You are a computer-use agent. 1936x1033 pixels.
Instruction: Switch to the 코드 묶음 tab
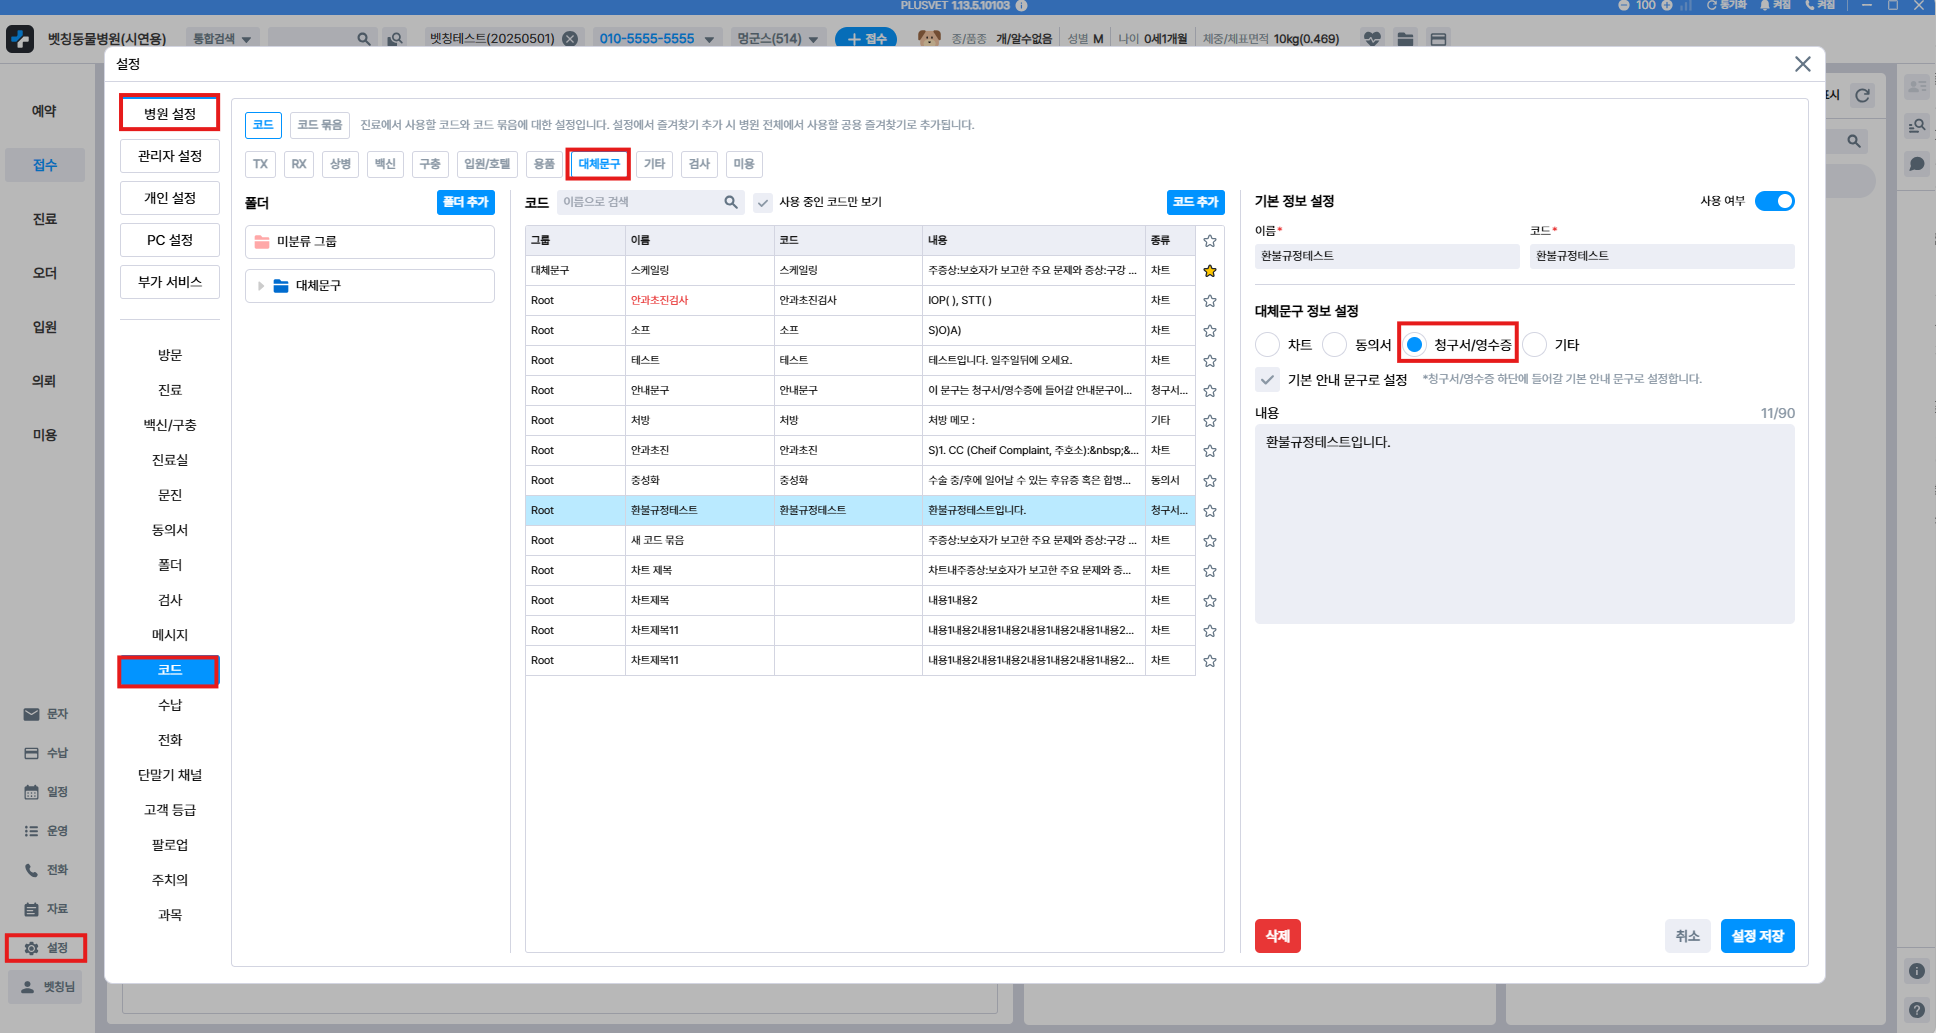tap(319, 125)
